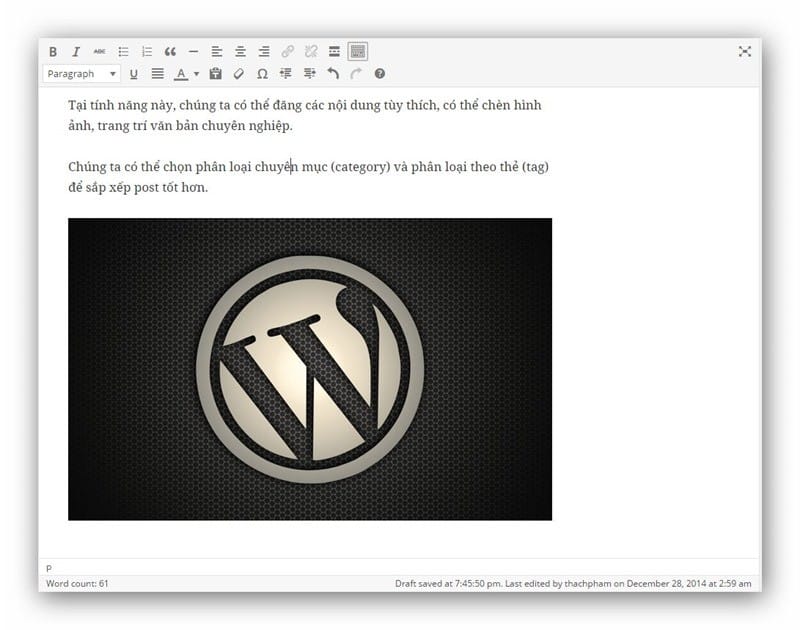This screenshot has width=800, height=630.
Task: Insert a horizontal line
Action: 193,52
